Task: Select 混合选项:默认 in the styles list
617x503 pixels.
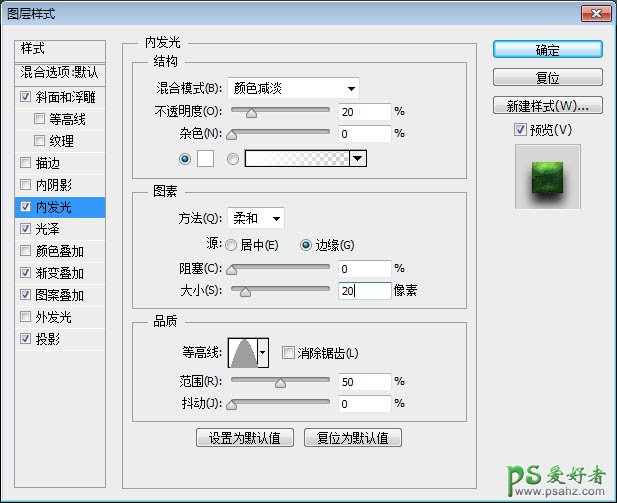Action: 60,73
